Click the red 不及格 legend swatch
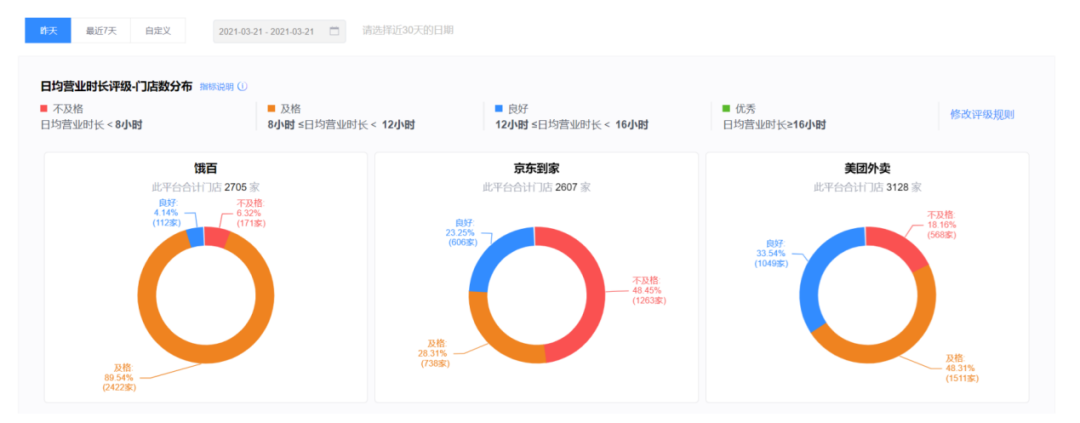Viewport: 1080px width, 423px height. pos(44,109)
